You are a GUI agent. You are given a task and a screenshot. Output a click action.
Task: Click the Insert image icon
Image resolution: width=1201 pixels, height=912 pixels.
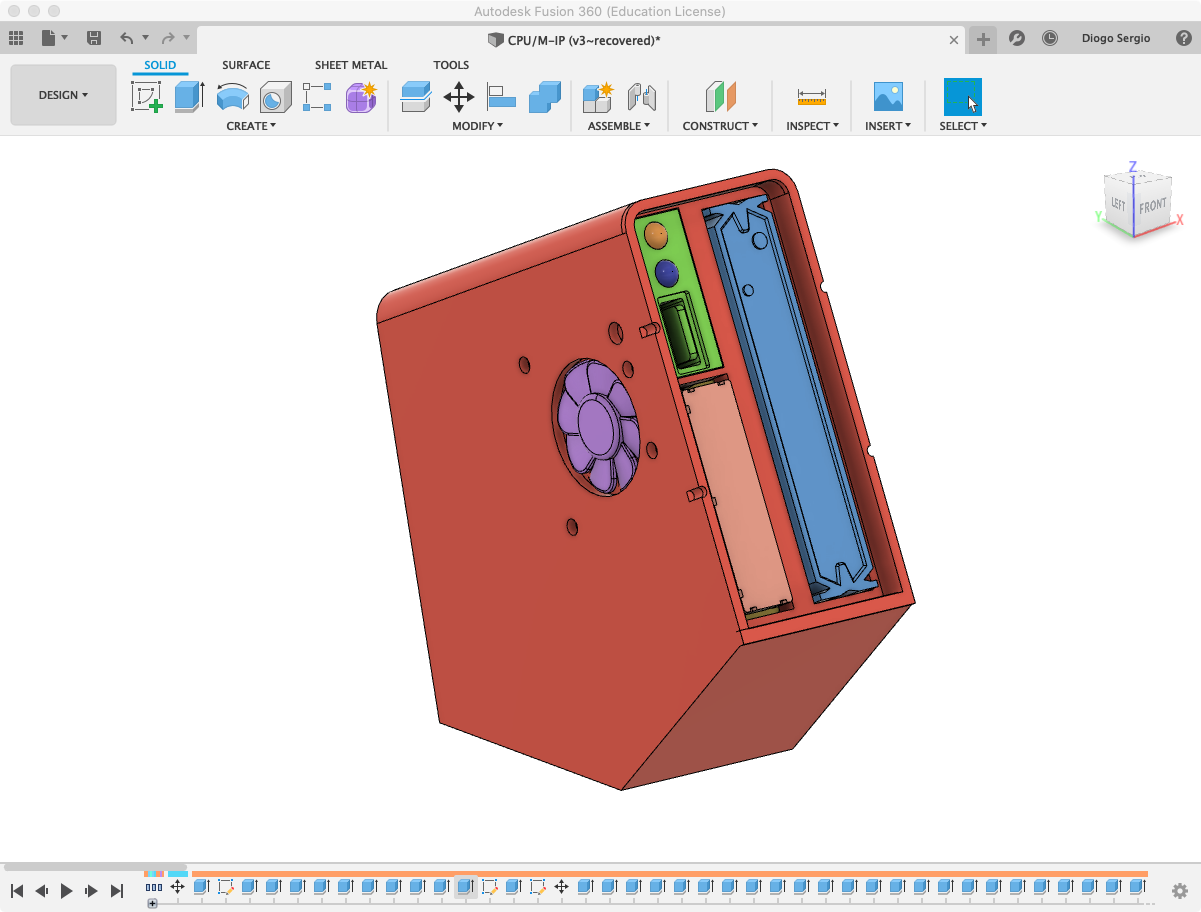tap(888, 97)
